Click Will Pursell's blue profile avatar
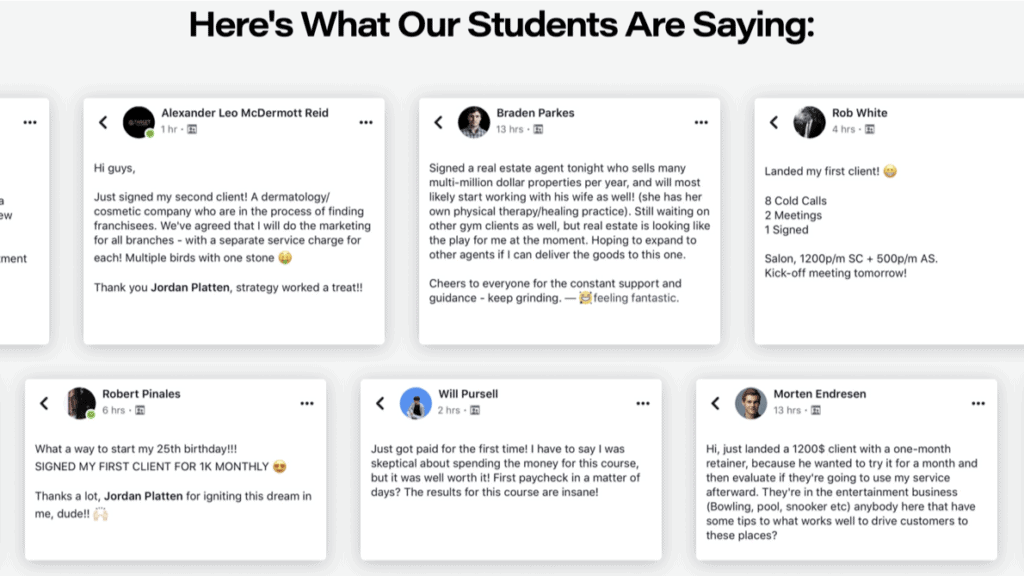Image resolution: width=1024 pixels, height=576 pixels. (416, 403)
